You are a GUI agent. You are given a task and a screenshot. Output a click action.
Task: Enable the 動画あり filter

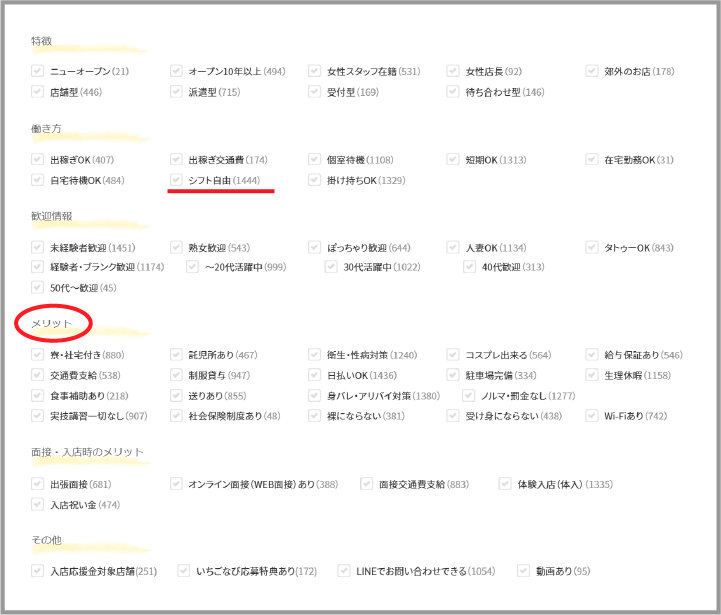click(524, 571)
